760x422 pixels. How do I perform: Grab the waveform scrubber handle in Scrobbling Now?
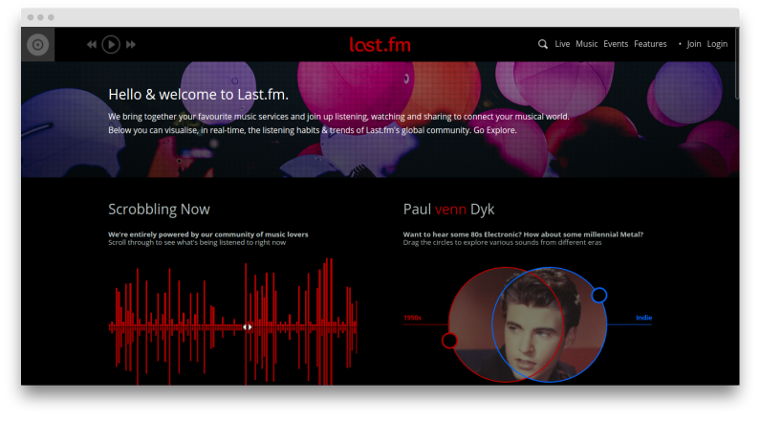tap(247, 327)
